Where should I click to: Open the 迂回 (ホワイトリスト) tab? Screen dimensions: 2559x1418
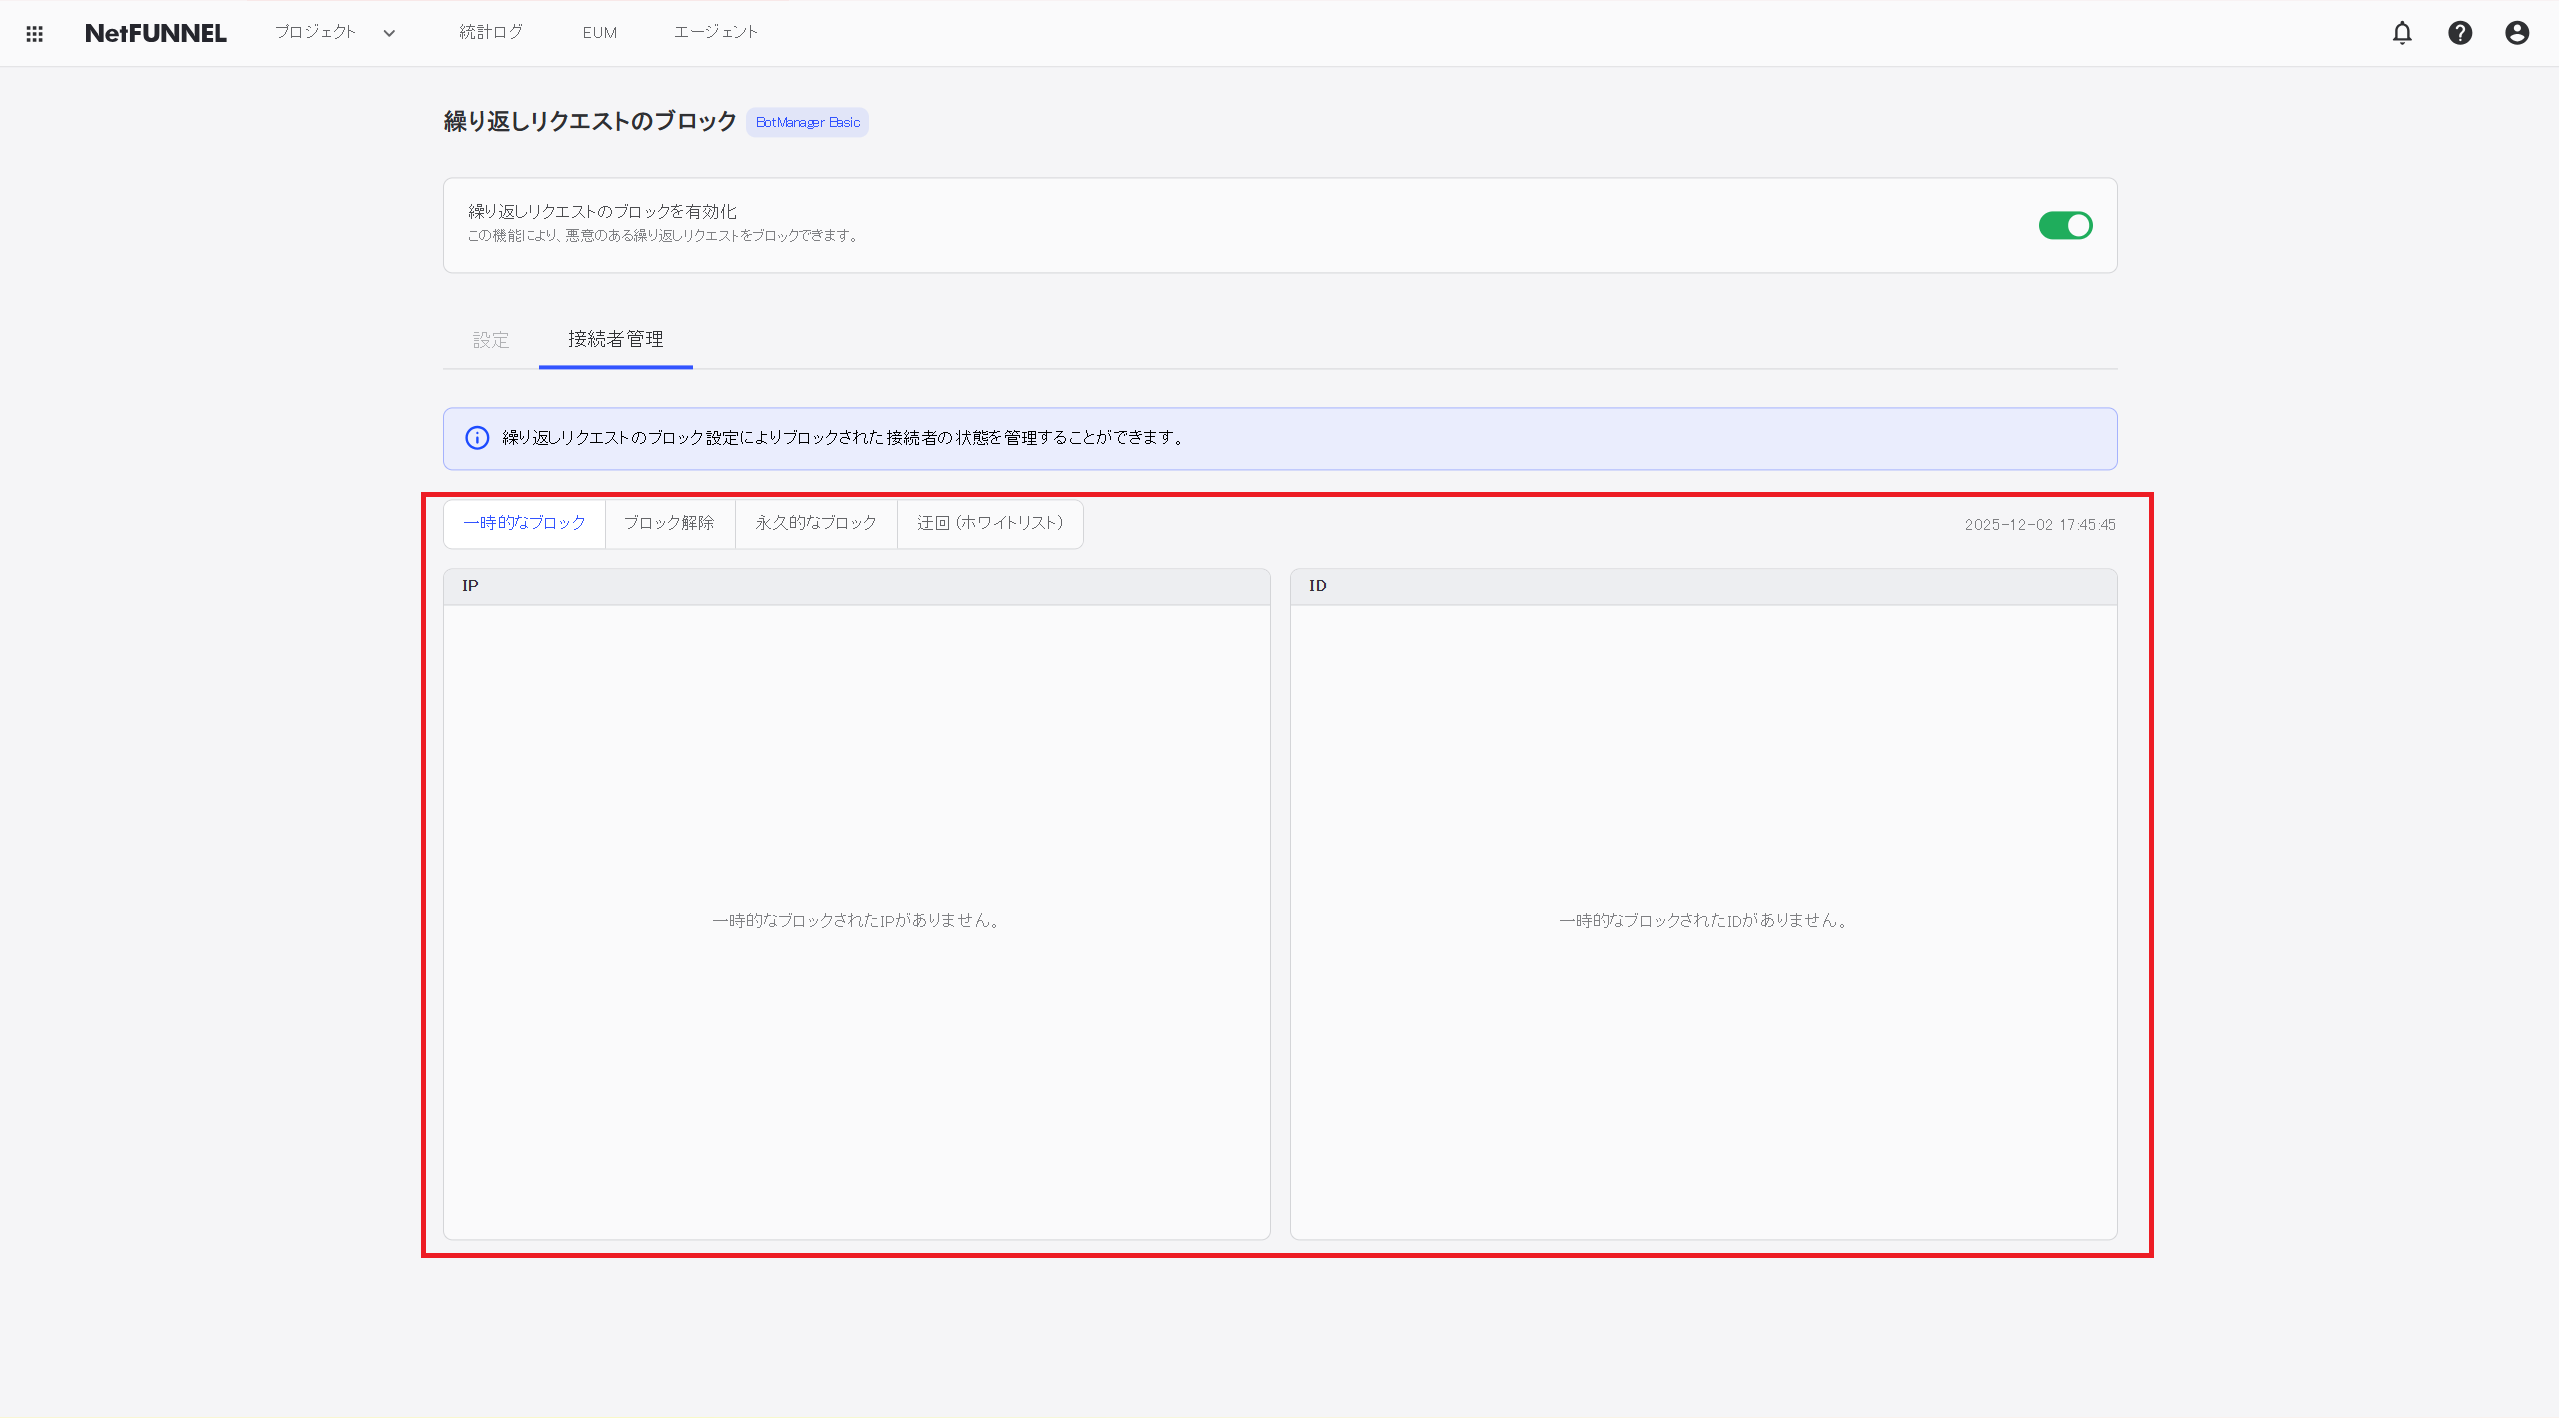[990, 523]
